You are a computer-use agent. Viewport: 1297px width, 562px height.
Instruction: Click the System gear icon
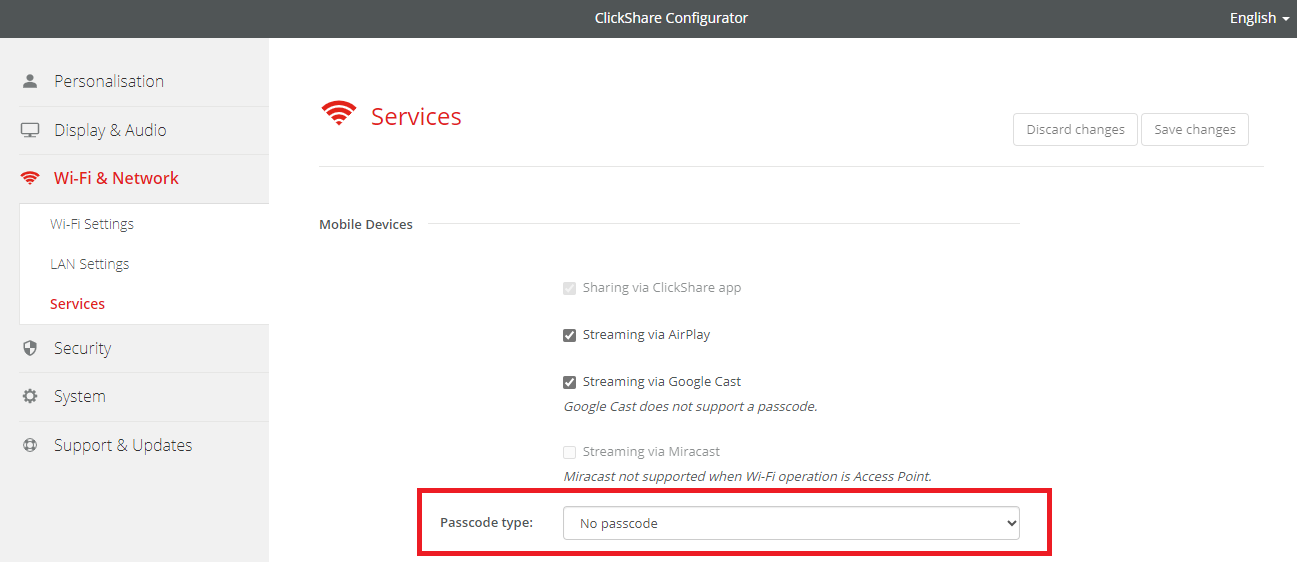pos(30,396)
